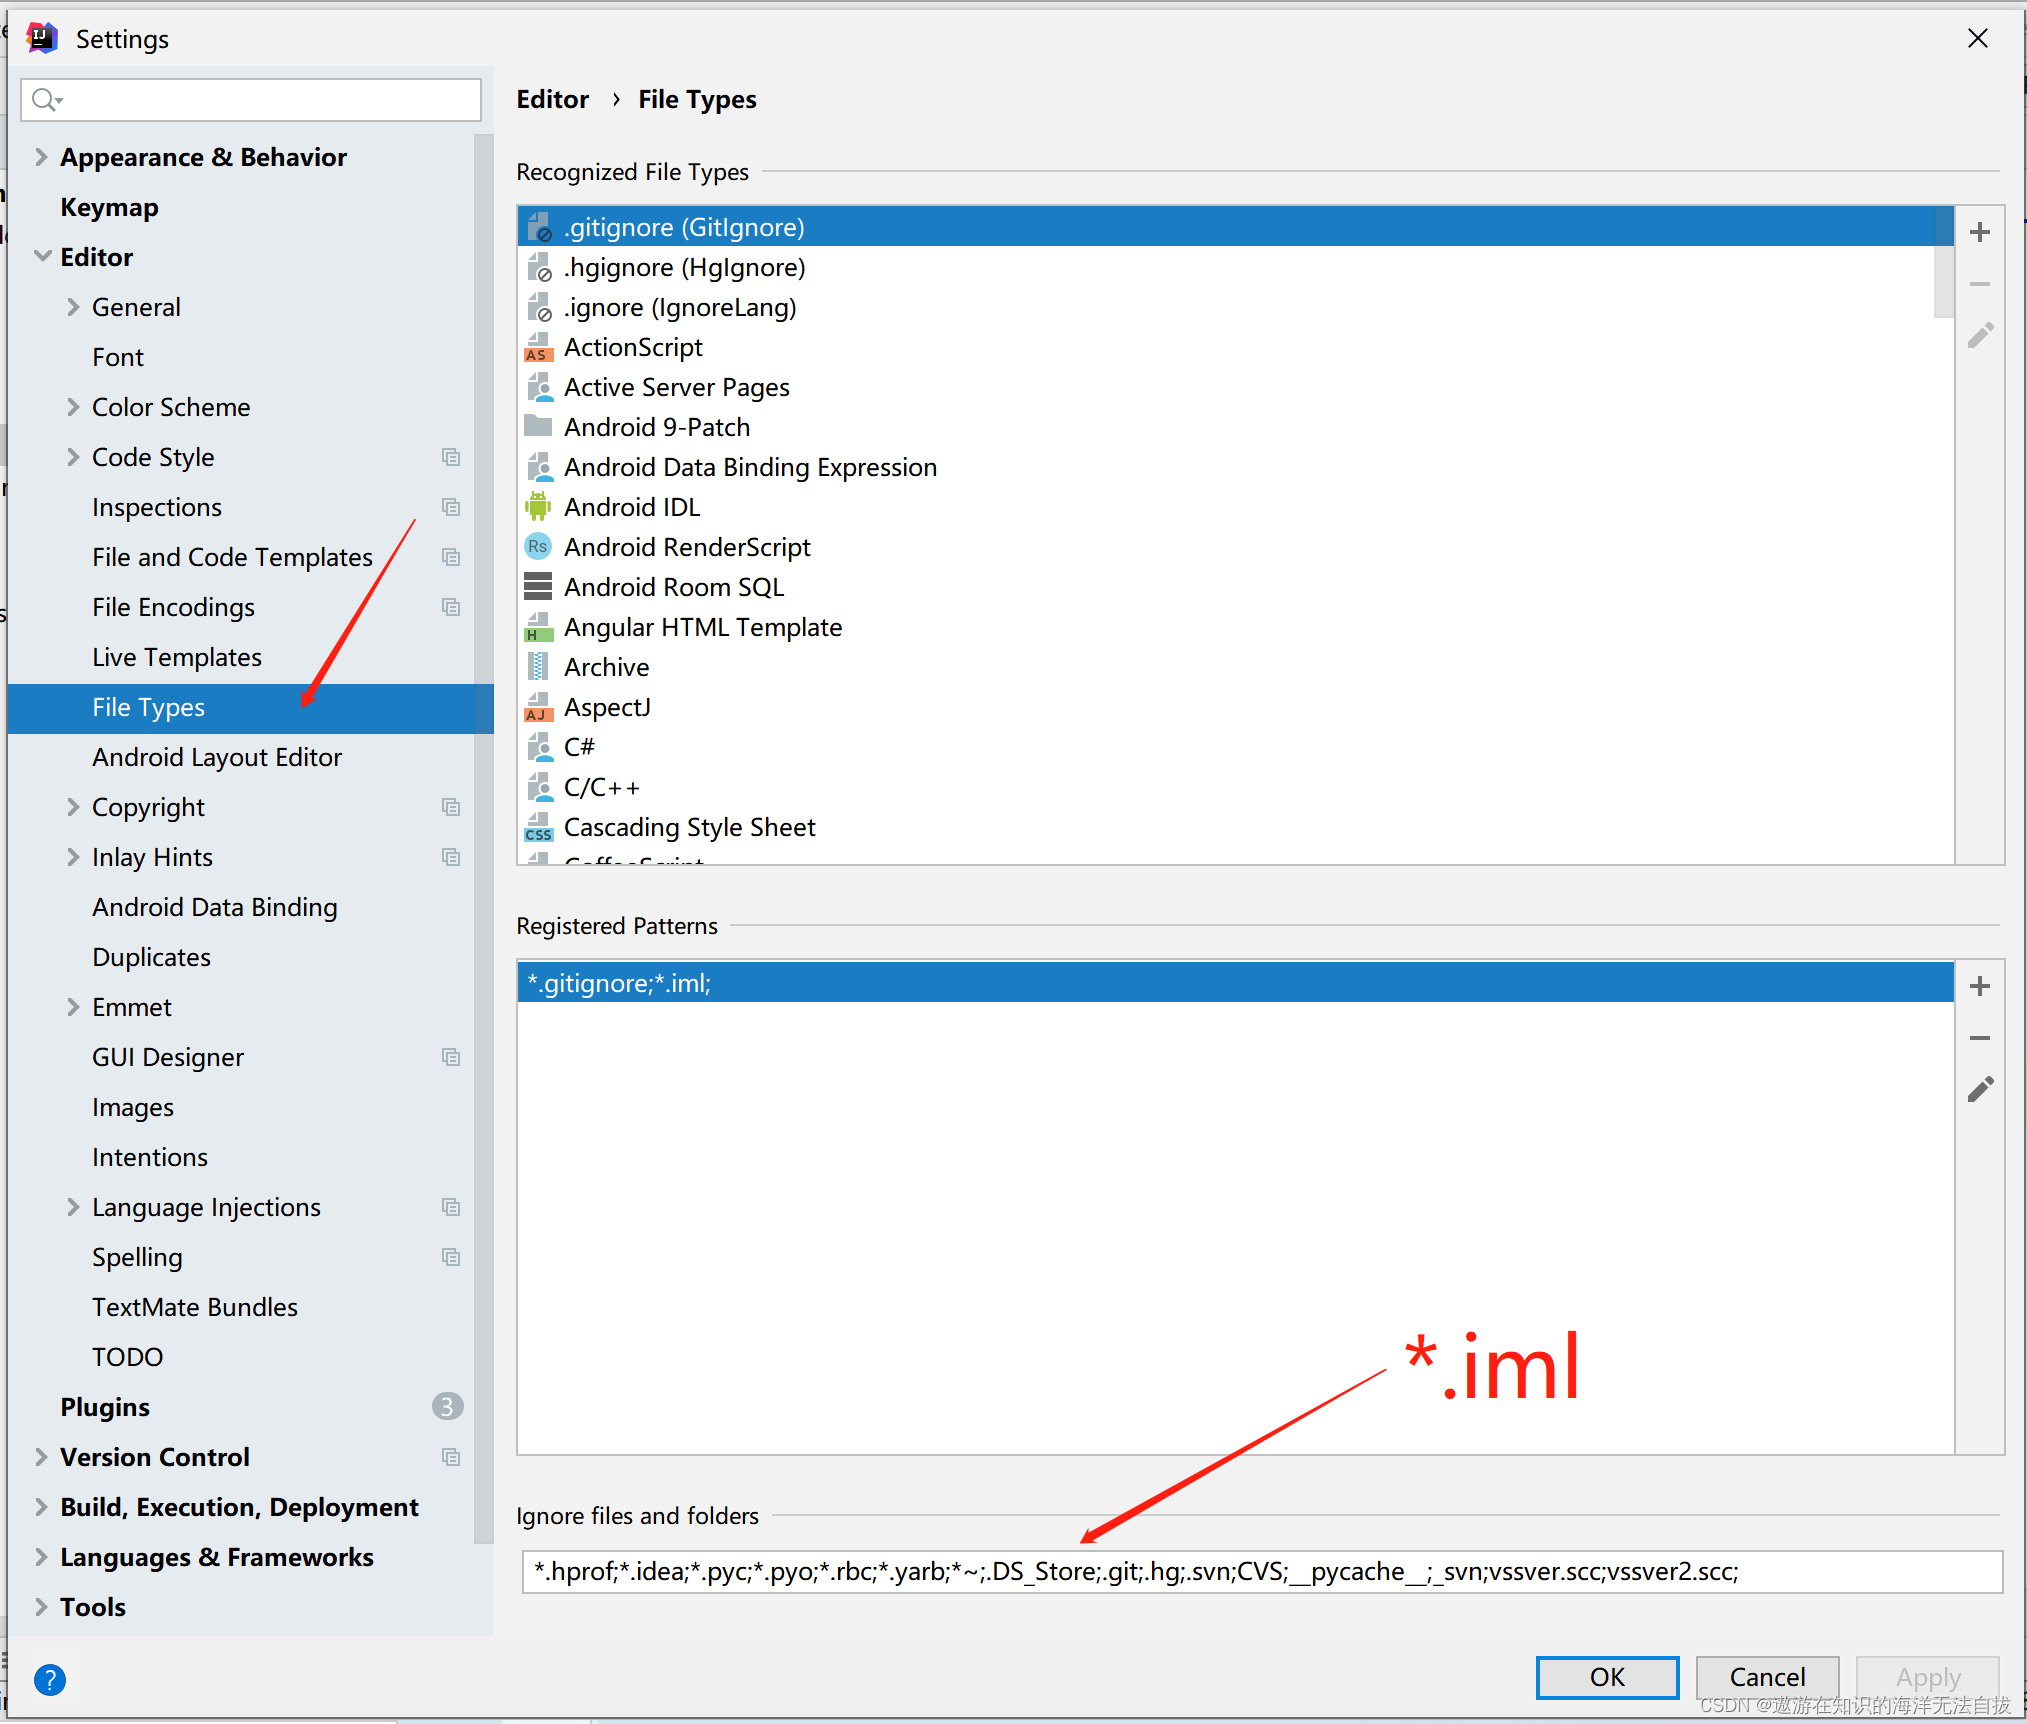Screen dimensions: 2027x1724
Task: Open help via question mark icon
Action: click(49, 1679)
